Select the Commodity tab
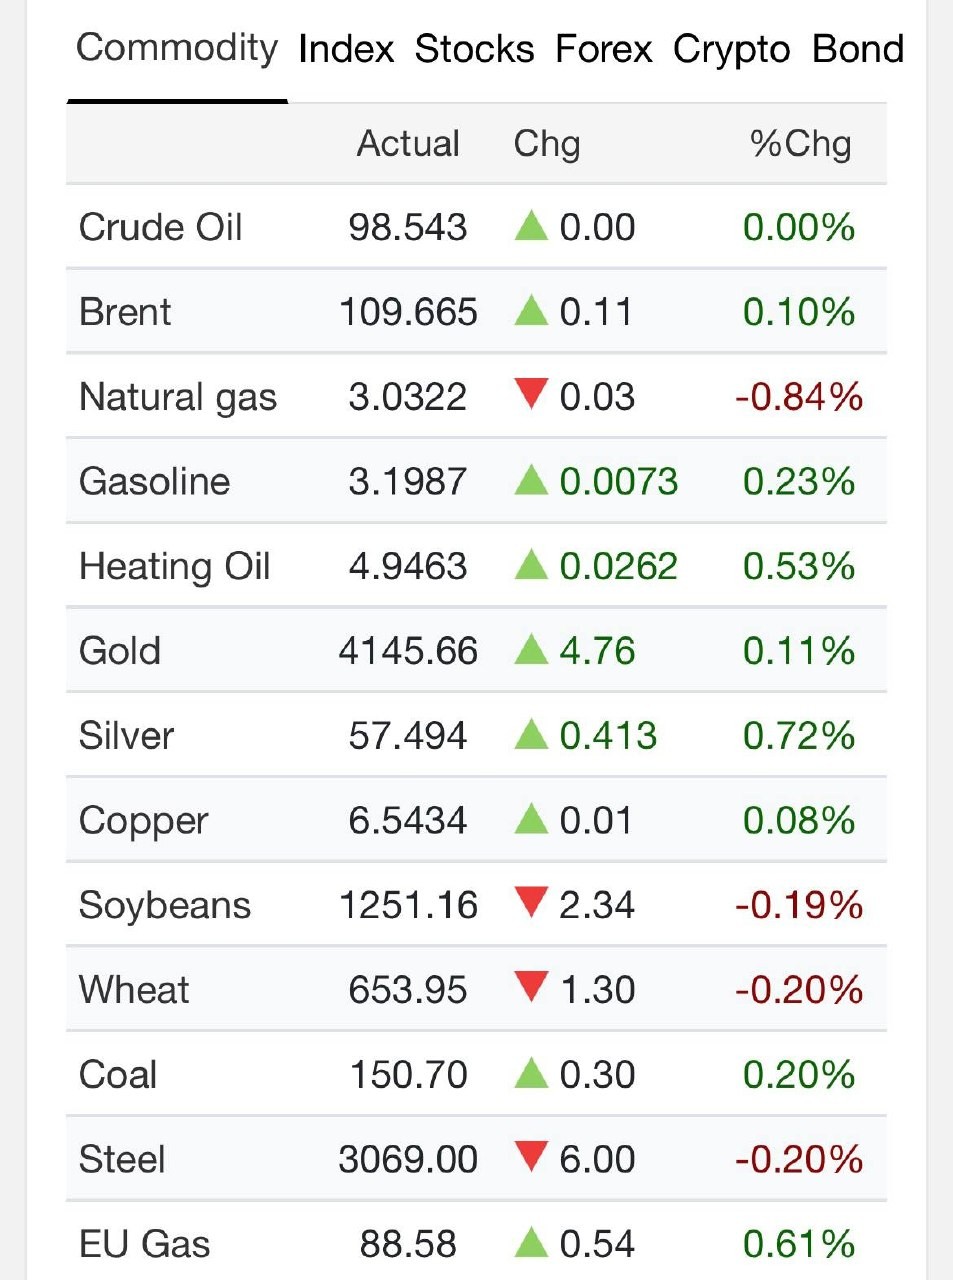Viewport: 953px width, 1280px height. (x=177, y=48)
